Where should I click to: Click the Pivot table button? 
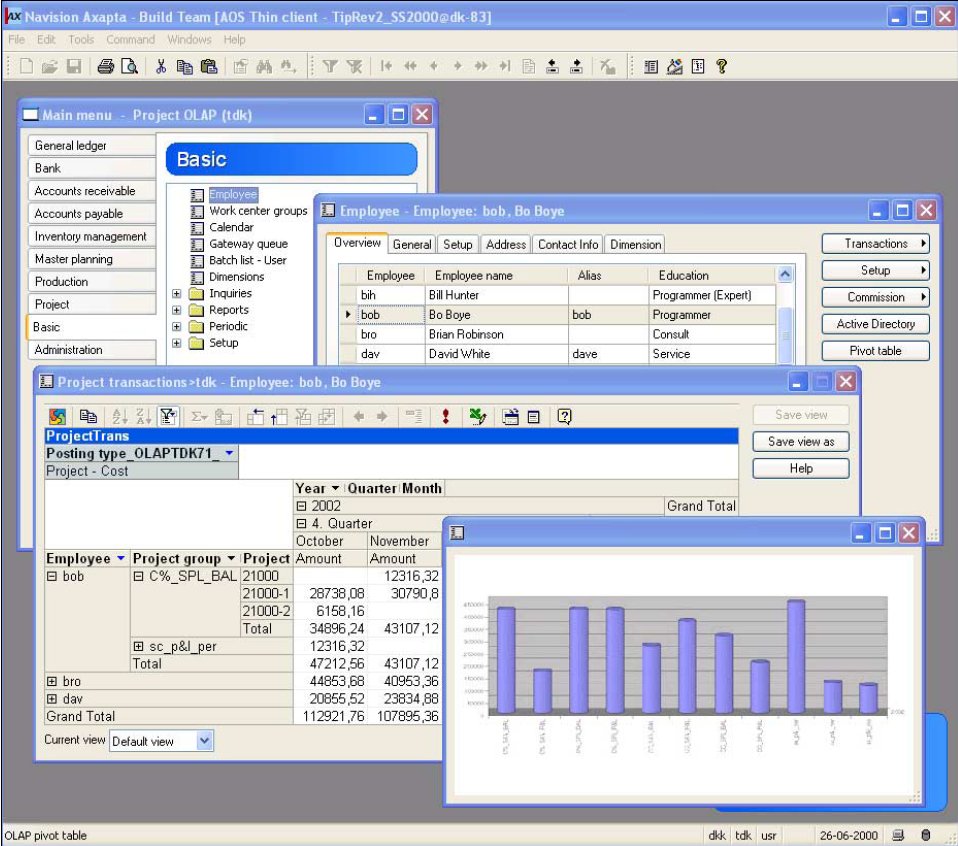click(x=876, y=351)
